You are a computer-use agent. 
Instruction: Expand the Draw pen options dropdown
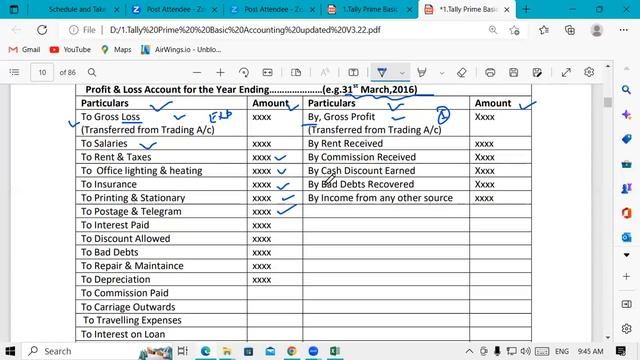tap(402, 73)
